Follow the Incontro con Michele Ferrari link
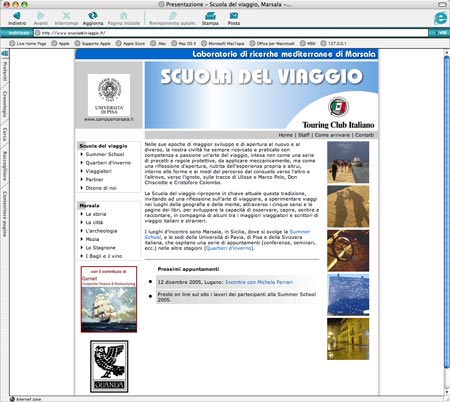The height and width of the screenshot is (402, 450). pyautogui.click(x=259, y=282)
